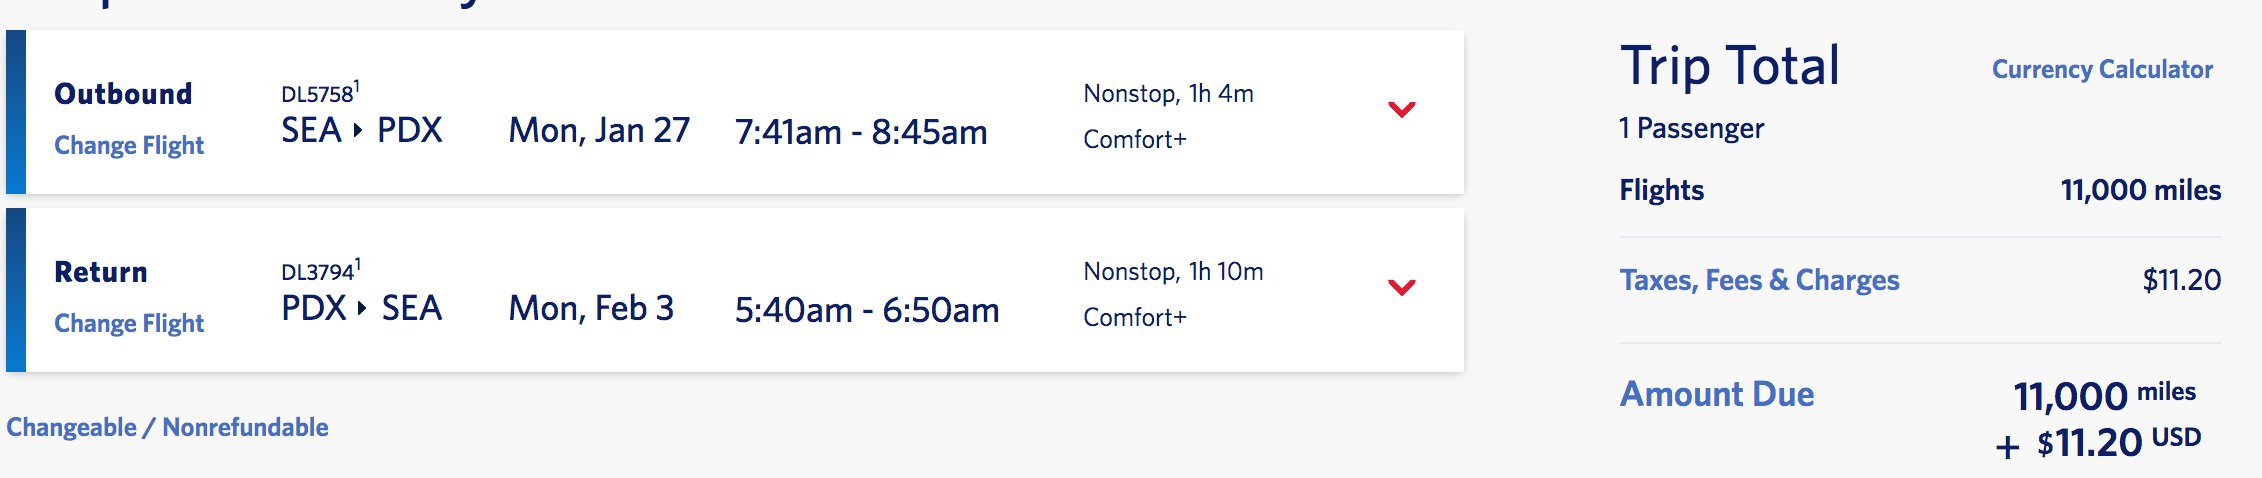View the Taxes, Fees & Charges breakdown

[x=1759, y=280]
